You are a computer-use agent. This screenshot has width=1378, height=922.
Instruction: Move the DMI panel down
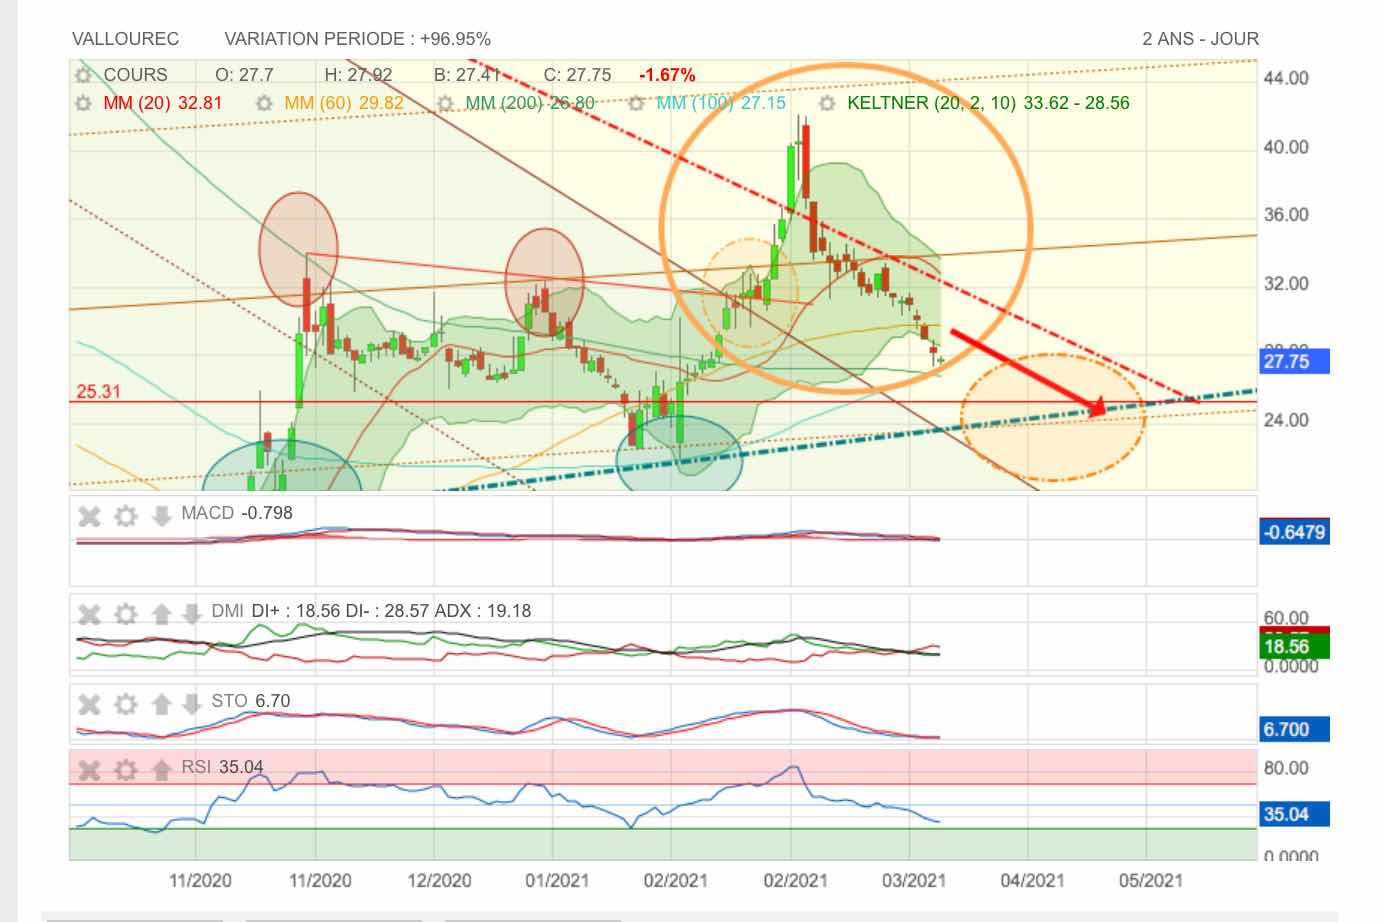tap(191, 613)
